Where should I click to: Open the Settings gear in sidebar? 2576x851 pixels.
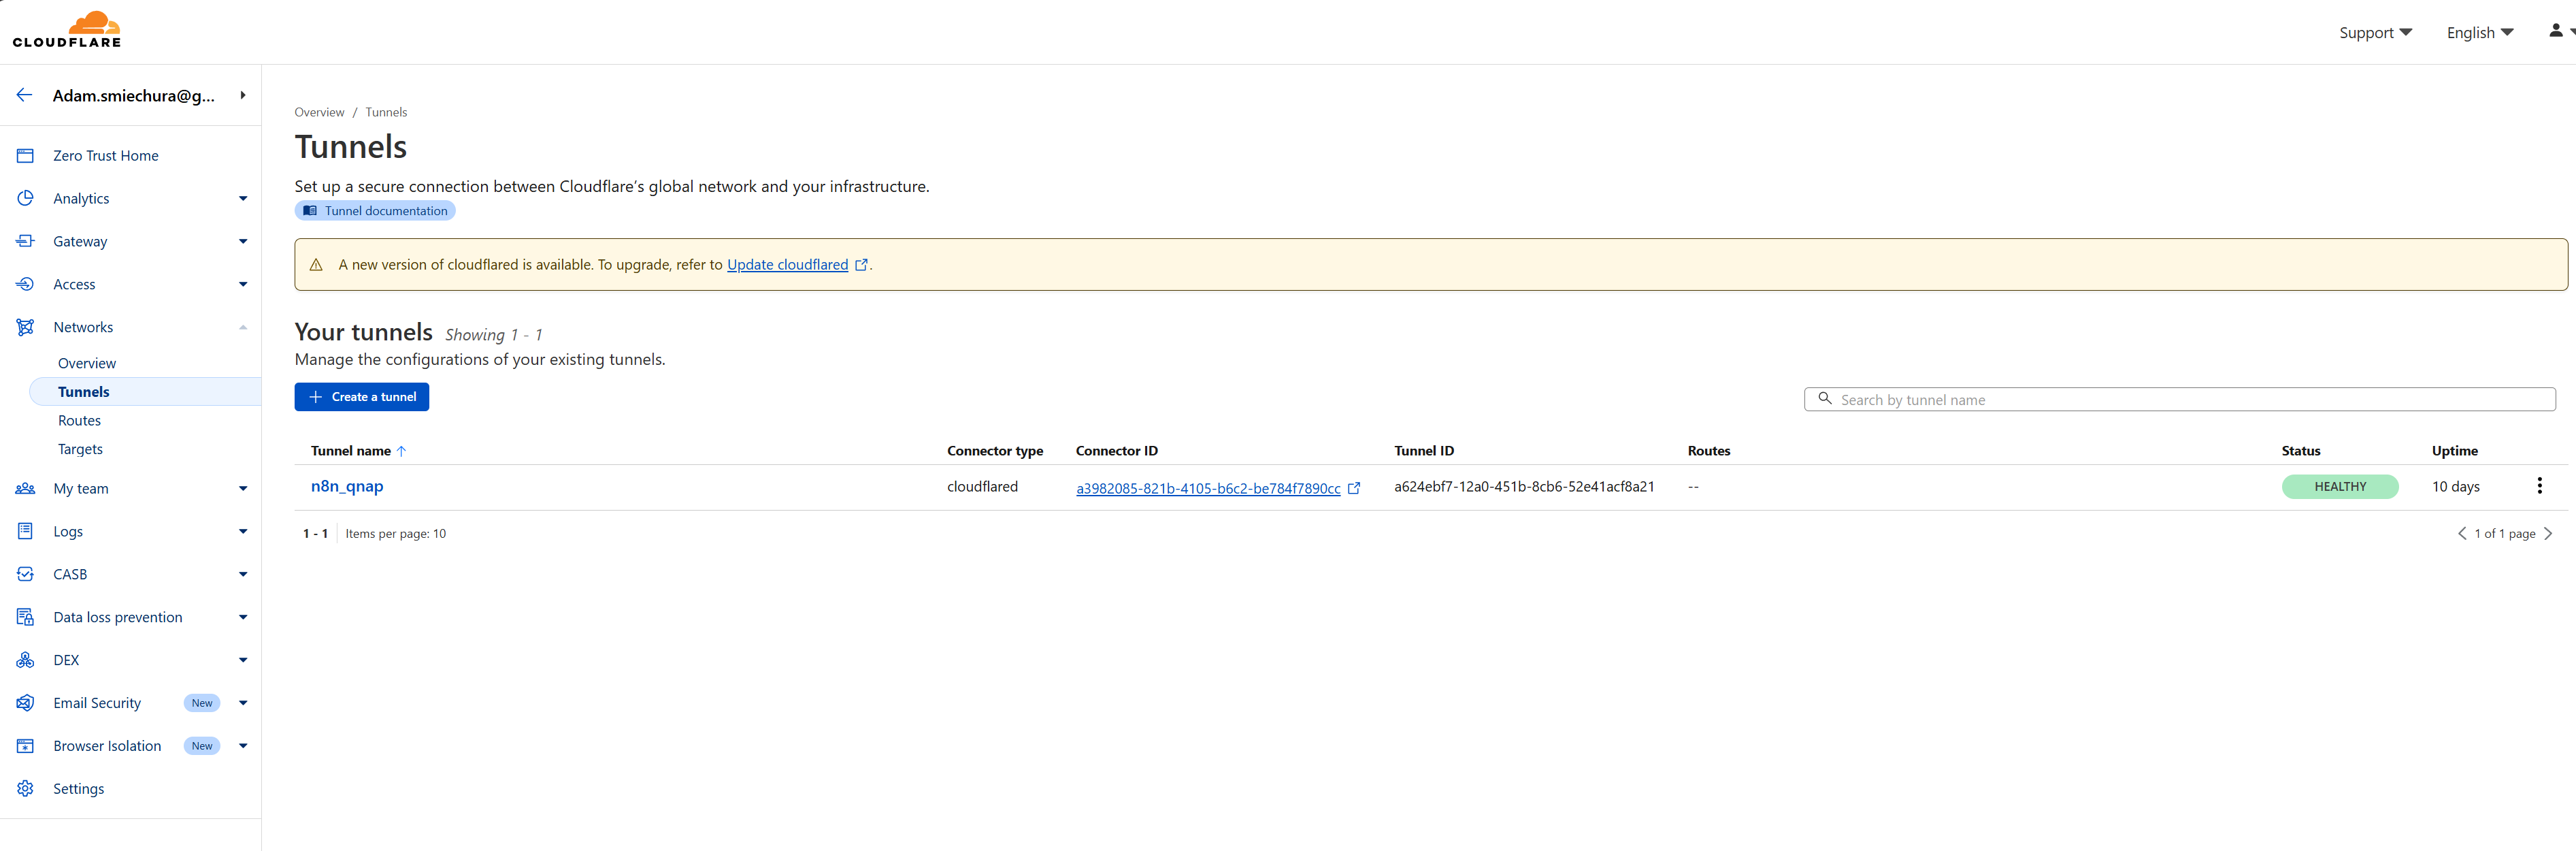tap(25, 788)
